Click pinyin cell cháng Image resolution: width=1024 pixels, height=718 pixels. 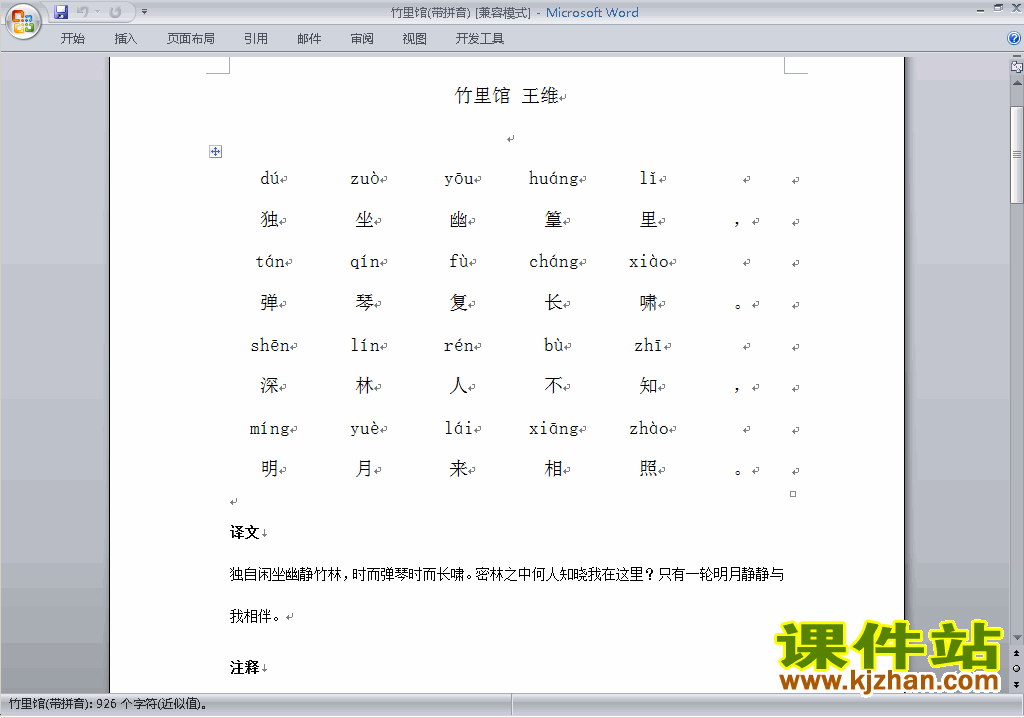(x=554, y=261)
